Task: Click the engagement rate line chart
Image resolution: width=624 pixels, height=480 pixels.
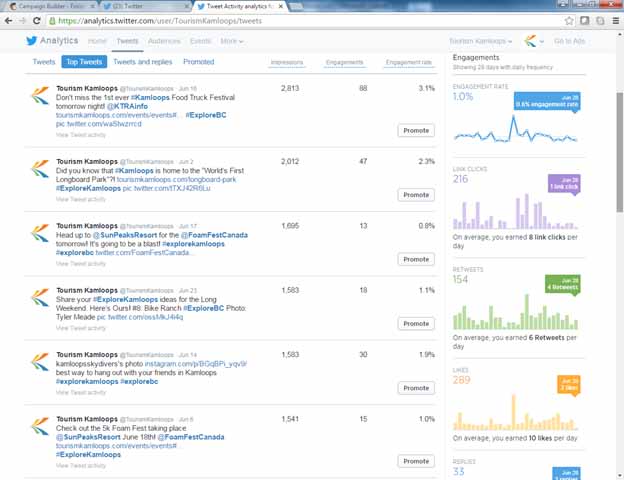Action: coord(515,129)
